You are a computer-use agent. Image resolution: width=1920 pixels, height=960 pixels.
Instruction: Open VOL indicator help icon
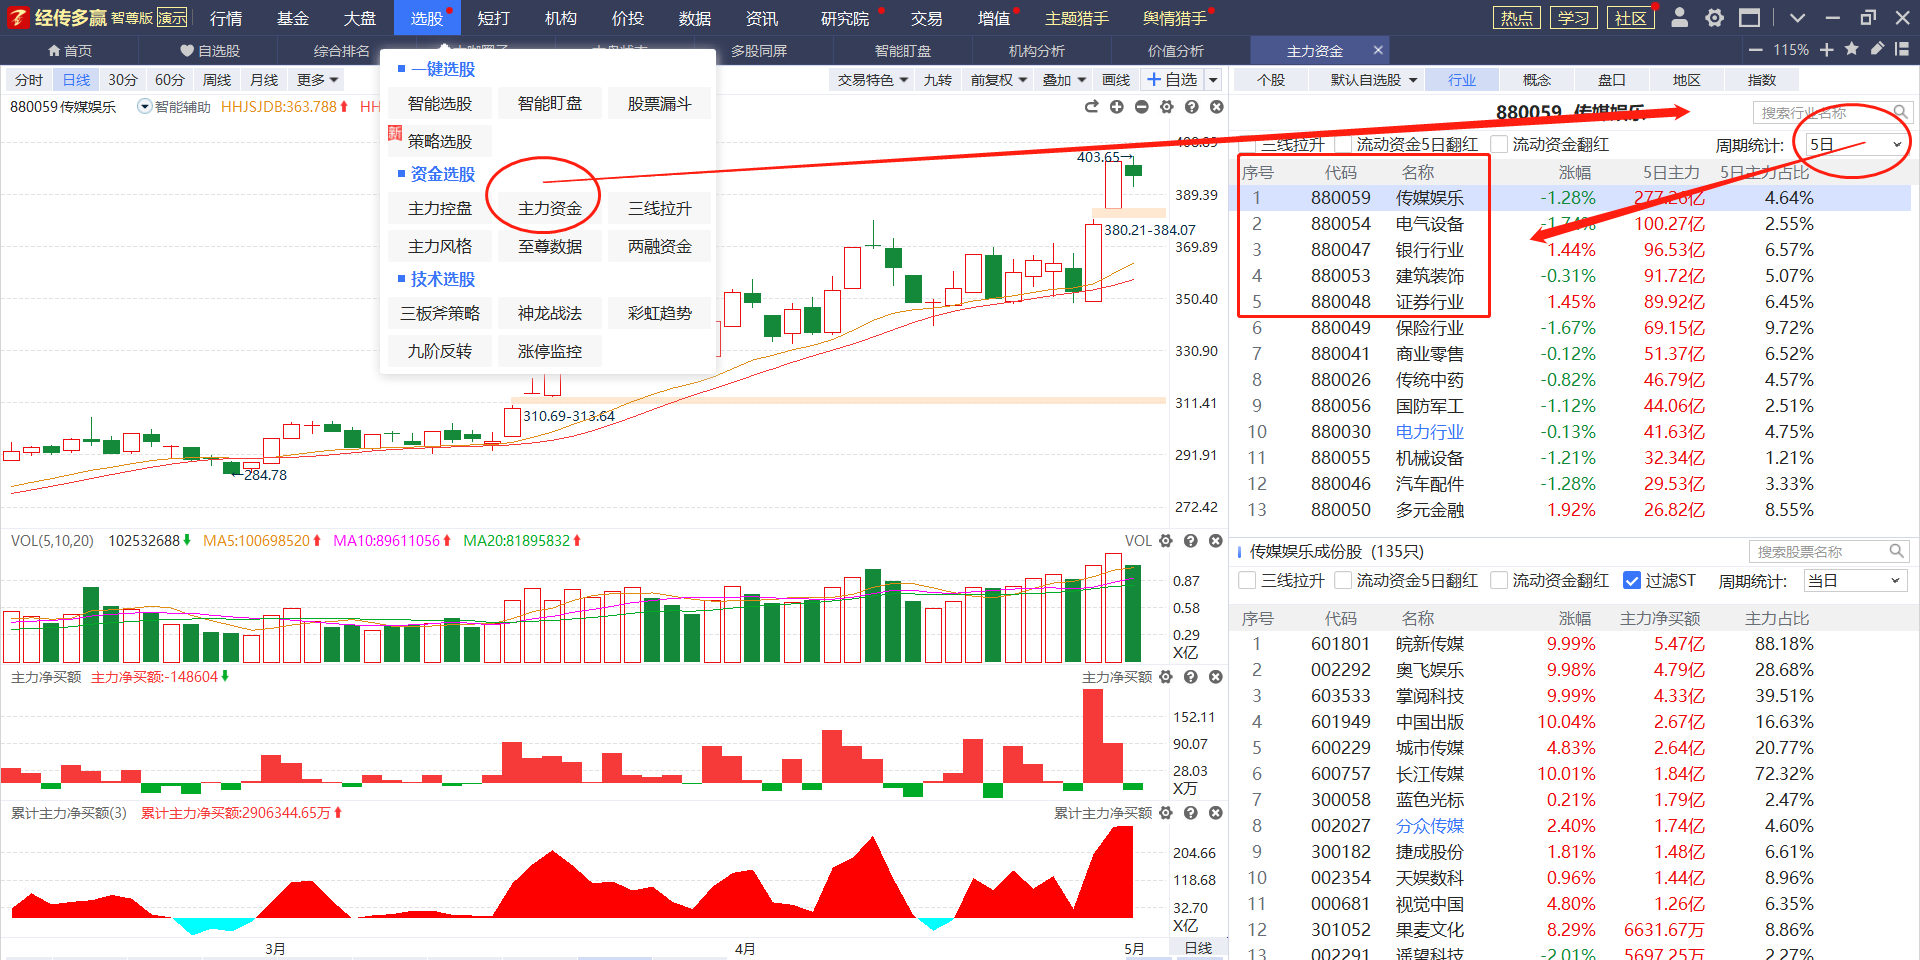coord(1191,541)
